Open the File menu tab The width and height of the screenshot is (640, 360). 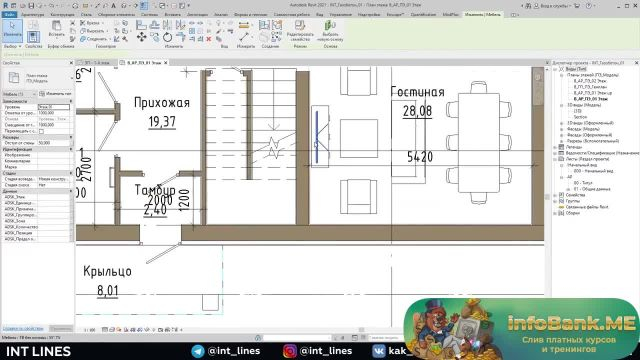click(x=9, y=14)
